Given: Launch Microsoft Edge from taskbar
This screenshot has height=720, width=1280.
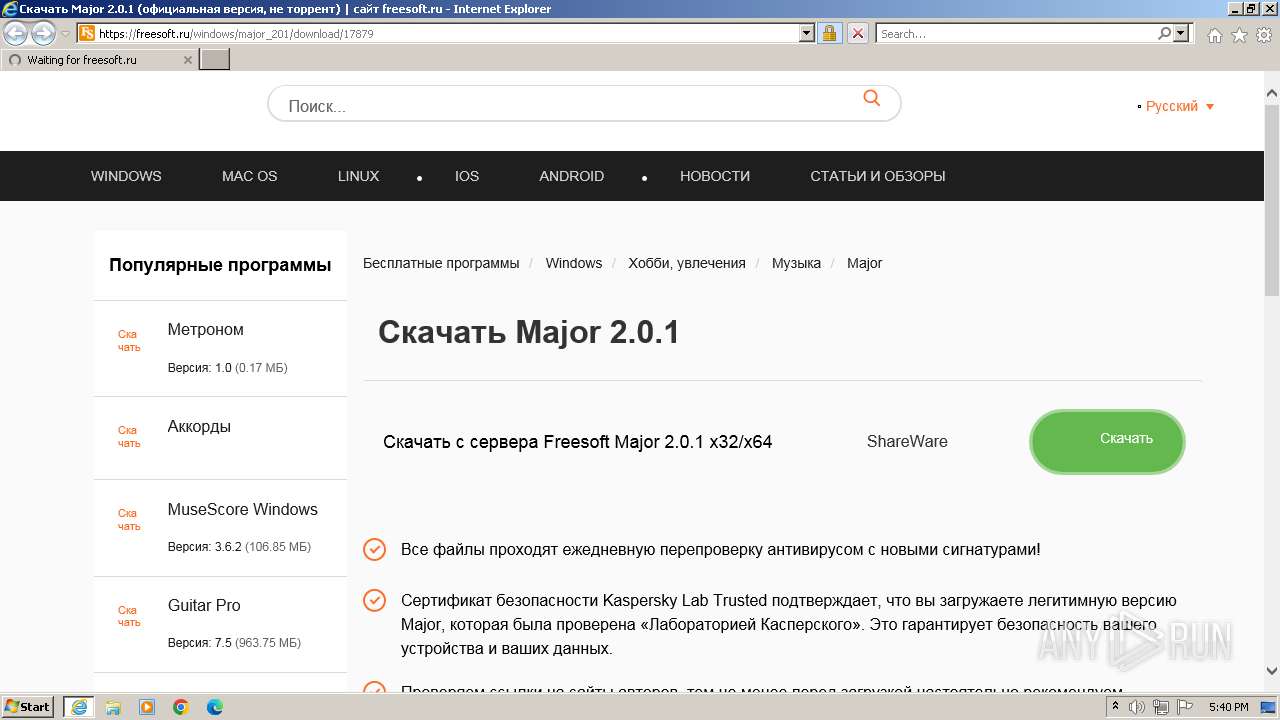Looking at the screenshot, I should [215, 707].
